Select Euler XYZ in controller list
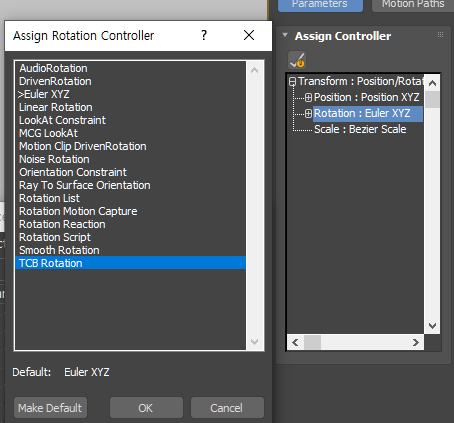Image resolution: width=454 pixels, height=423 pixels. pos(131,94)
